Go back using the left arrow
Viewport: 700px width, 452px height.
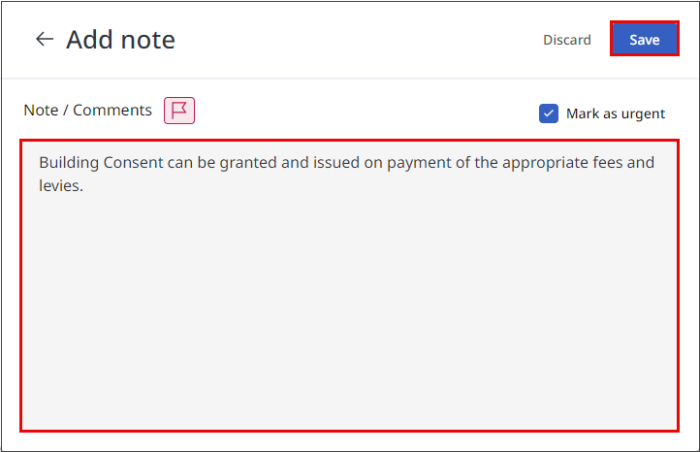(44, 40)
